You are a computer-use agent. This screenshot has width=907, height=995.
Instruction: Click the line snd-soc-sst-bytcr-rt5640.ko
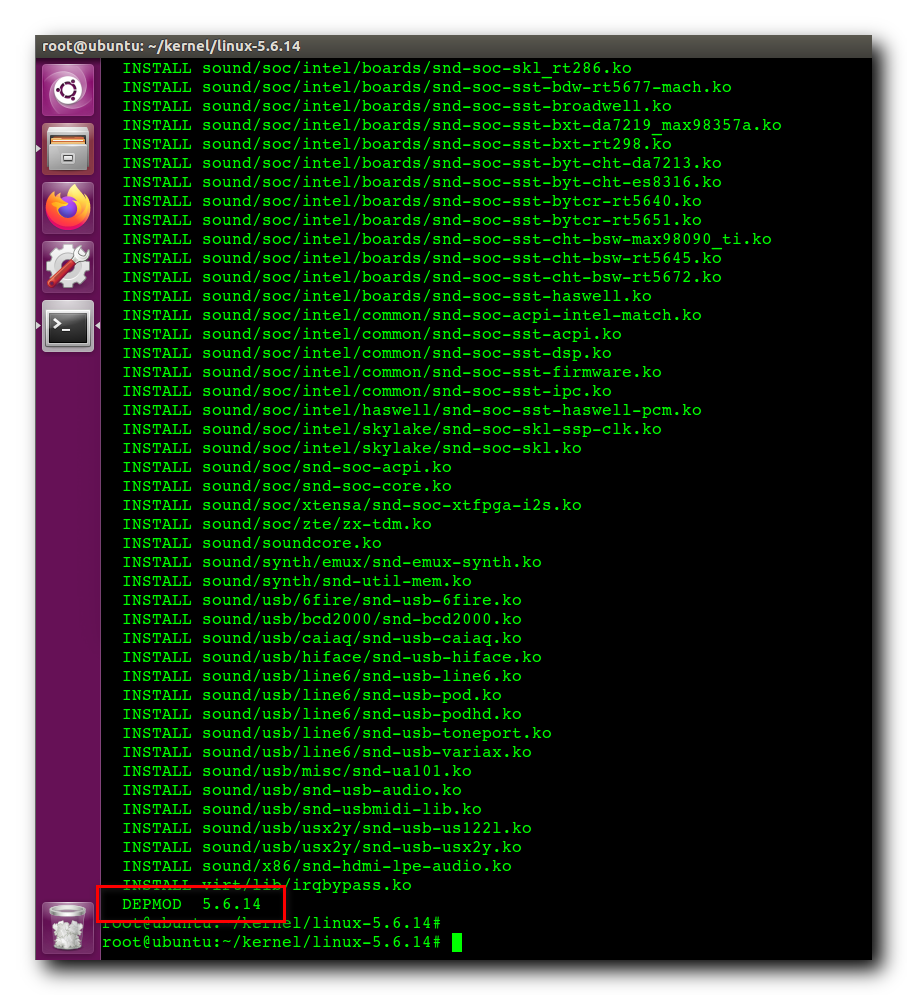(412, 202)
